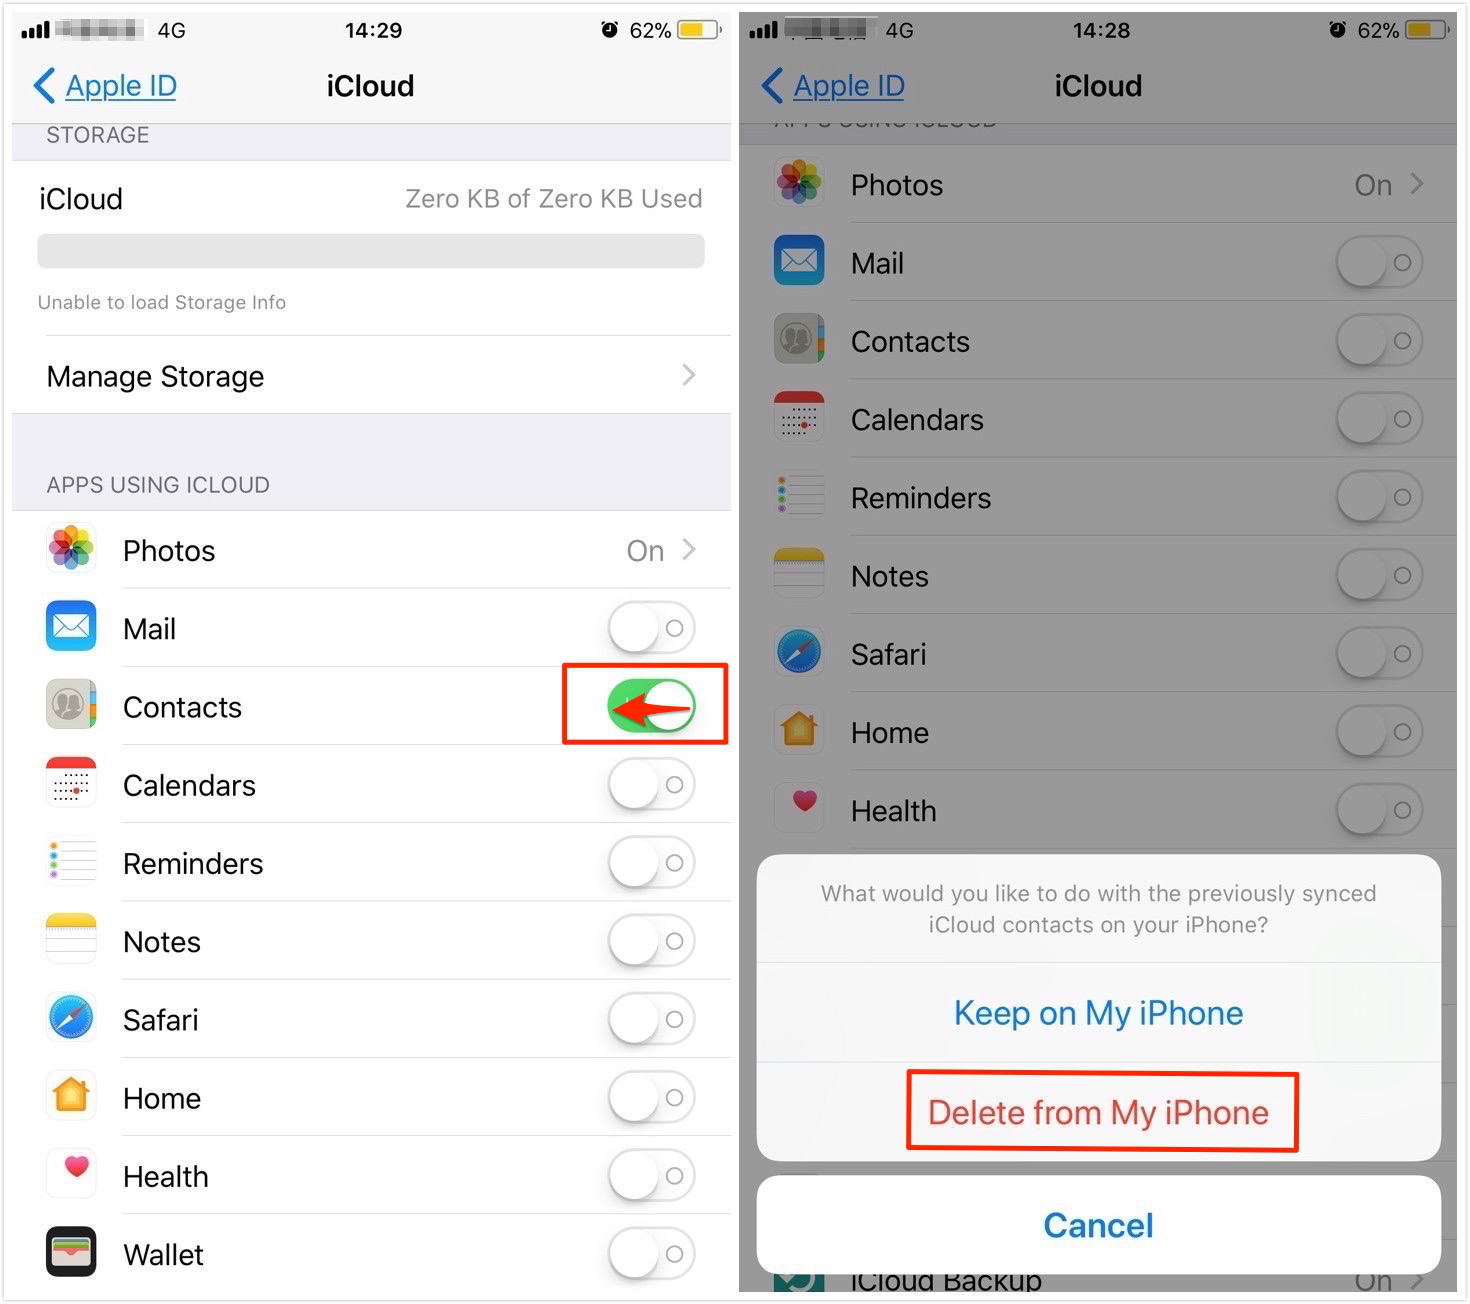Tap the Apple ID link on the dimmed screen
This screenshot has width=1470, height=1304.
pos(849,86)
